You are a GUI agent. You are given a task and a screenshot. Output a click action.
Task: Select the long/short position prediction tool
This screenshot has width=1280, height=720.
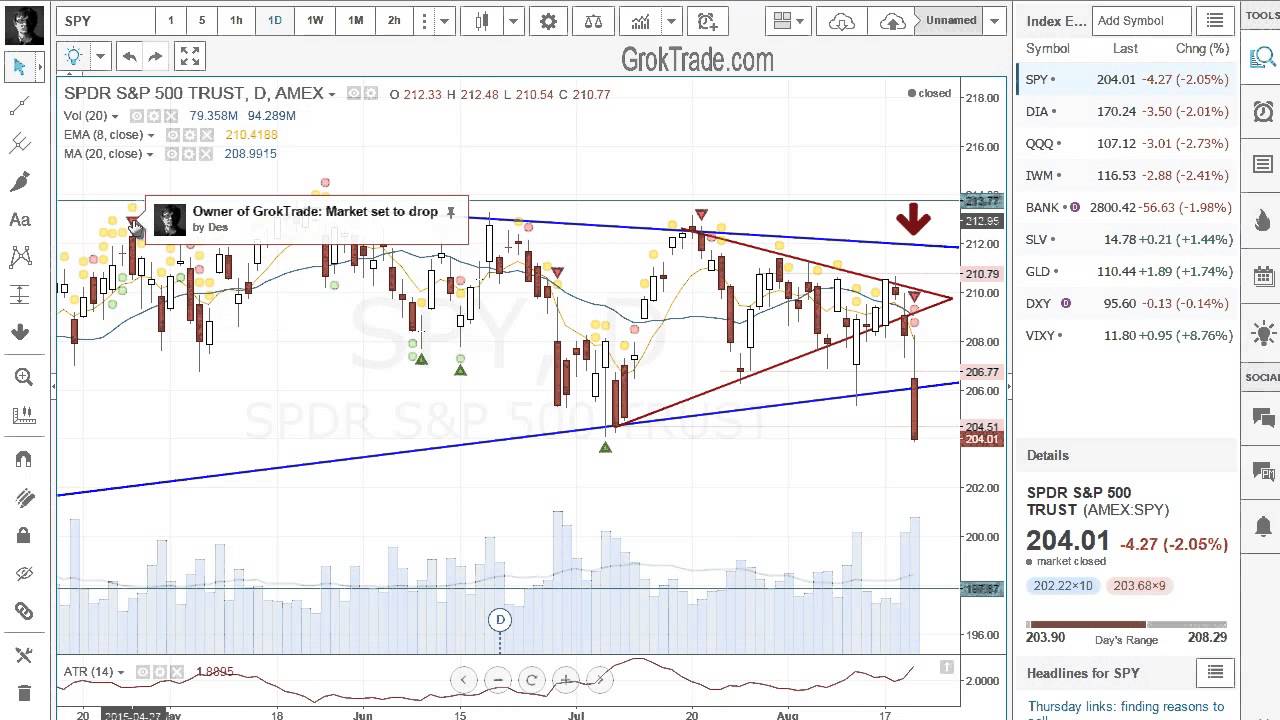pos(20,295)
